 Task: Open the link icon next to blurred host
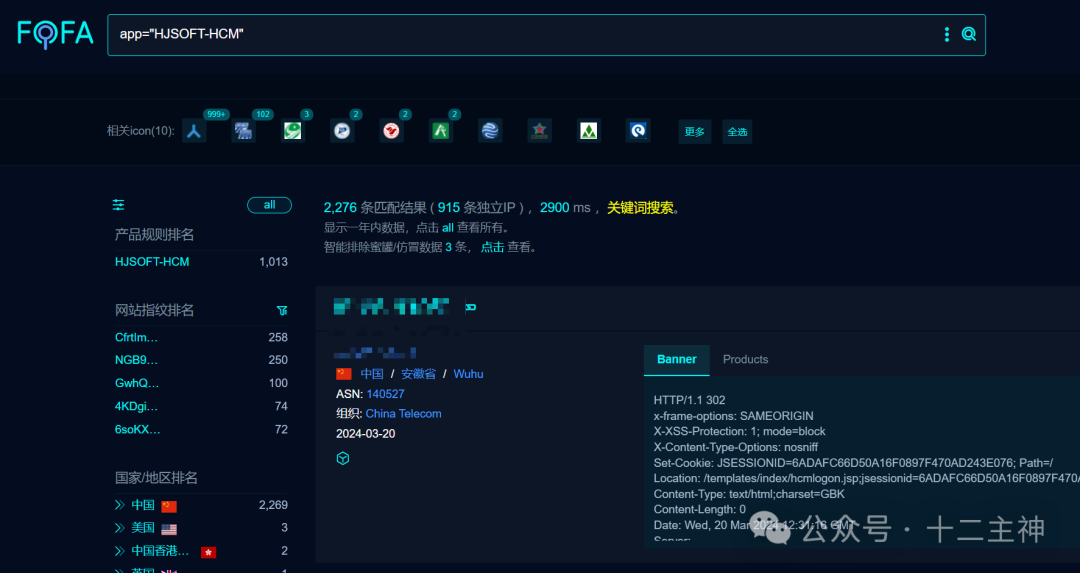[x=470, y=307]
